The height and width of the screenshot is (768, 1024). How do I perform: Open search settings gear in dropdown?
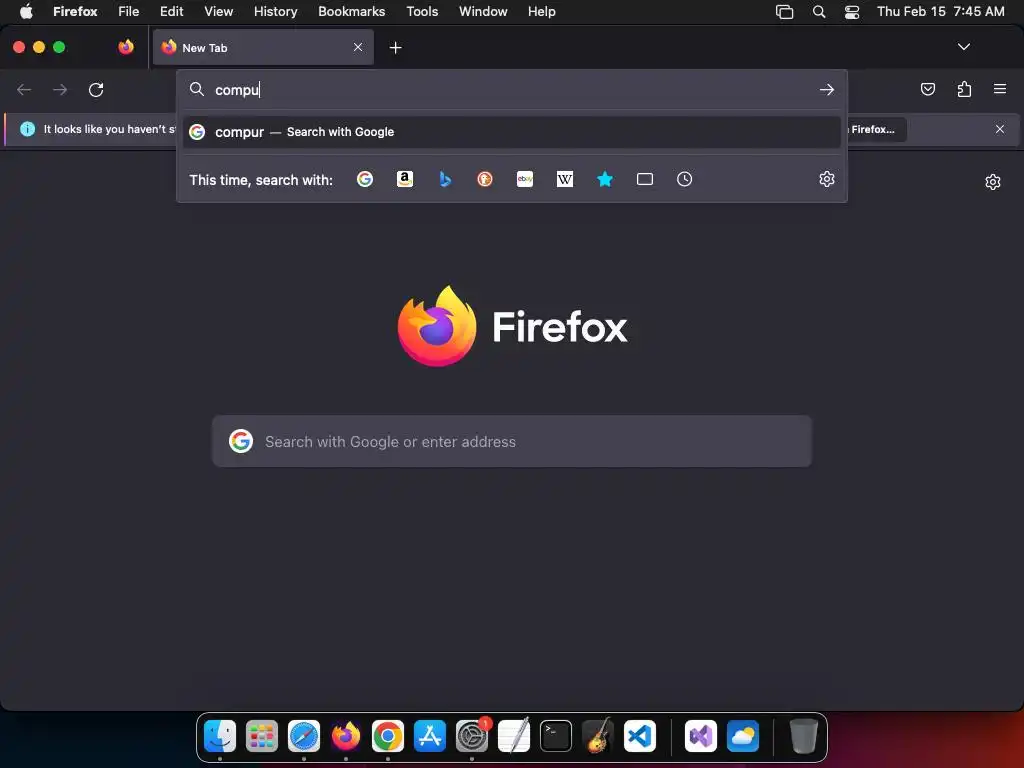827,179
